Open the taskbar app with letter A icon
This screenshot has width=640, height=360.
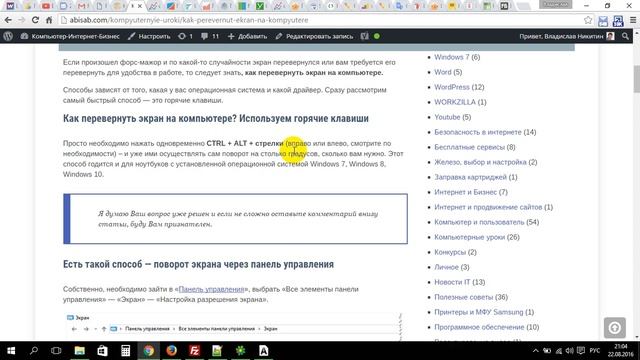click(x=264, y=351)
